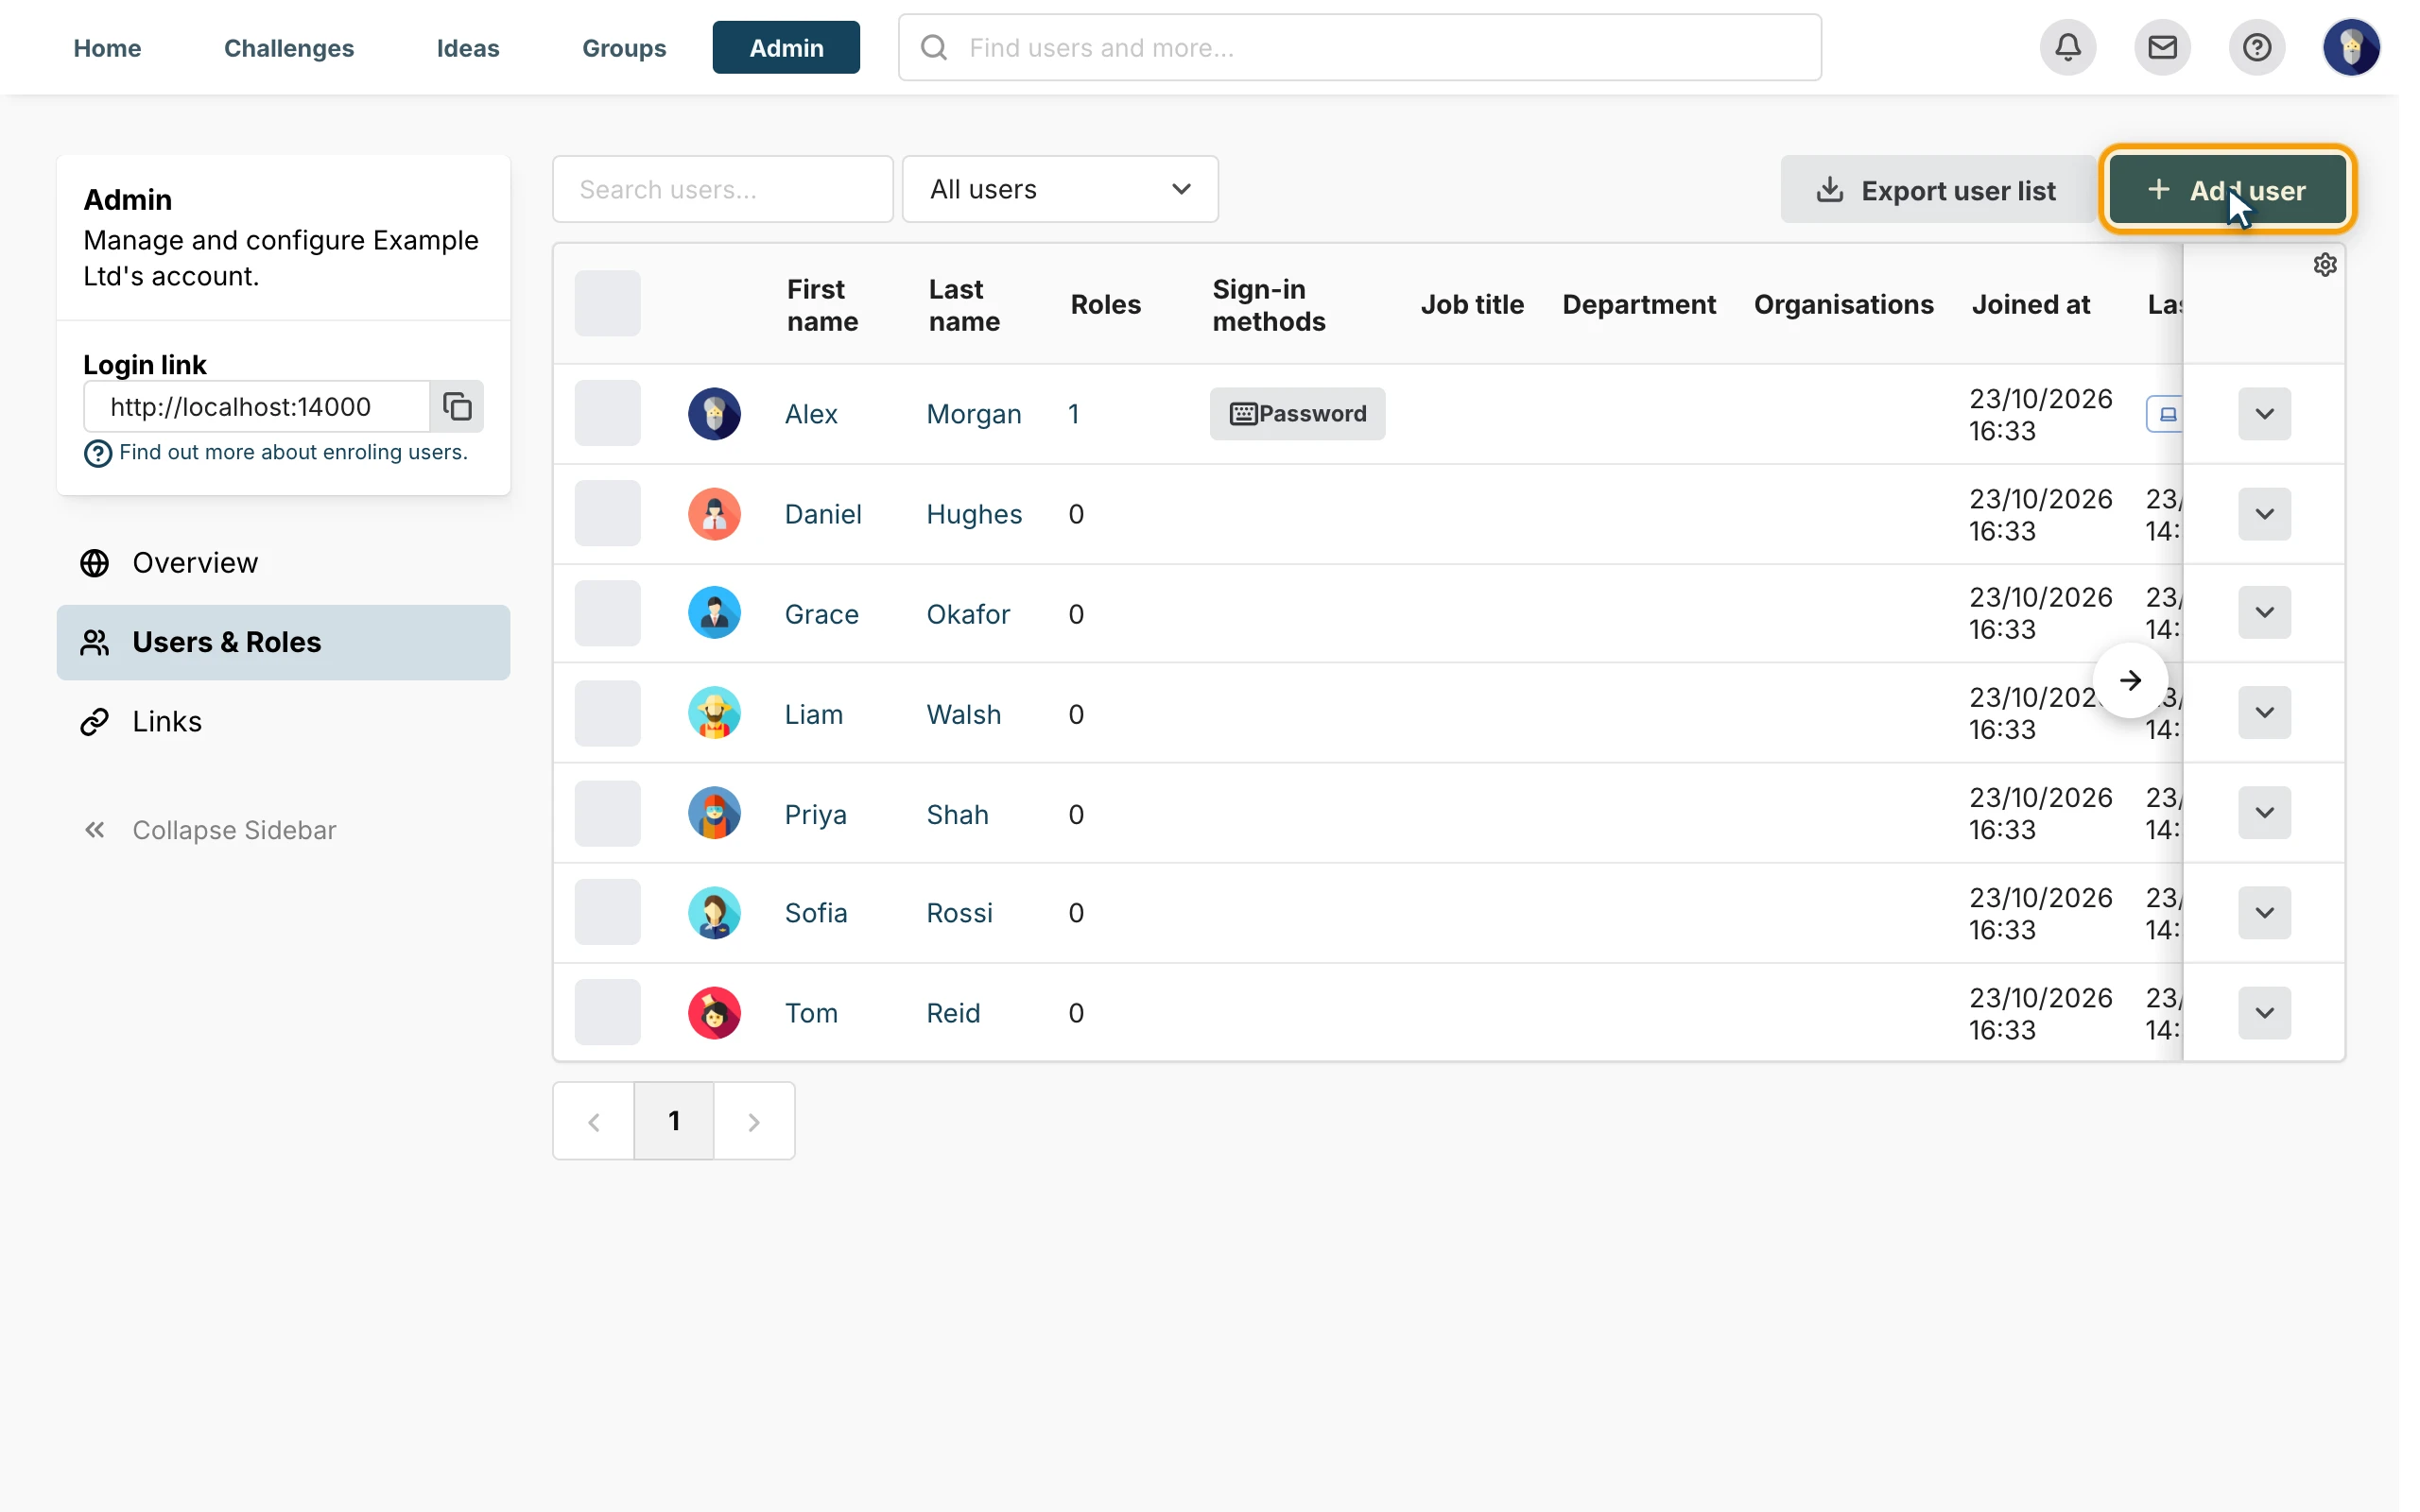The height and width of the screenshot is (1512, 2420).
Task: Click Priya Shah's avatar
Action: (714, 813)
